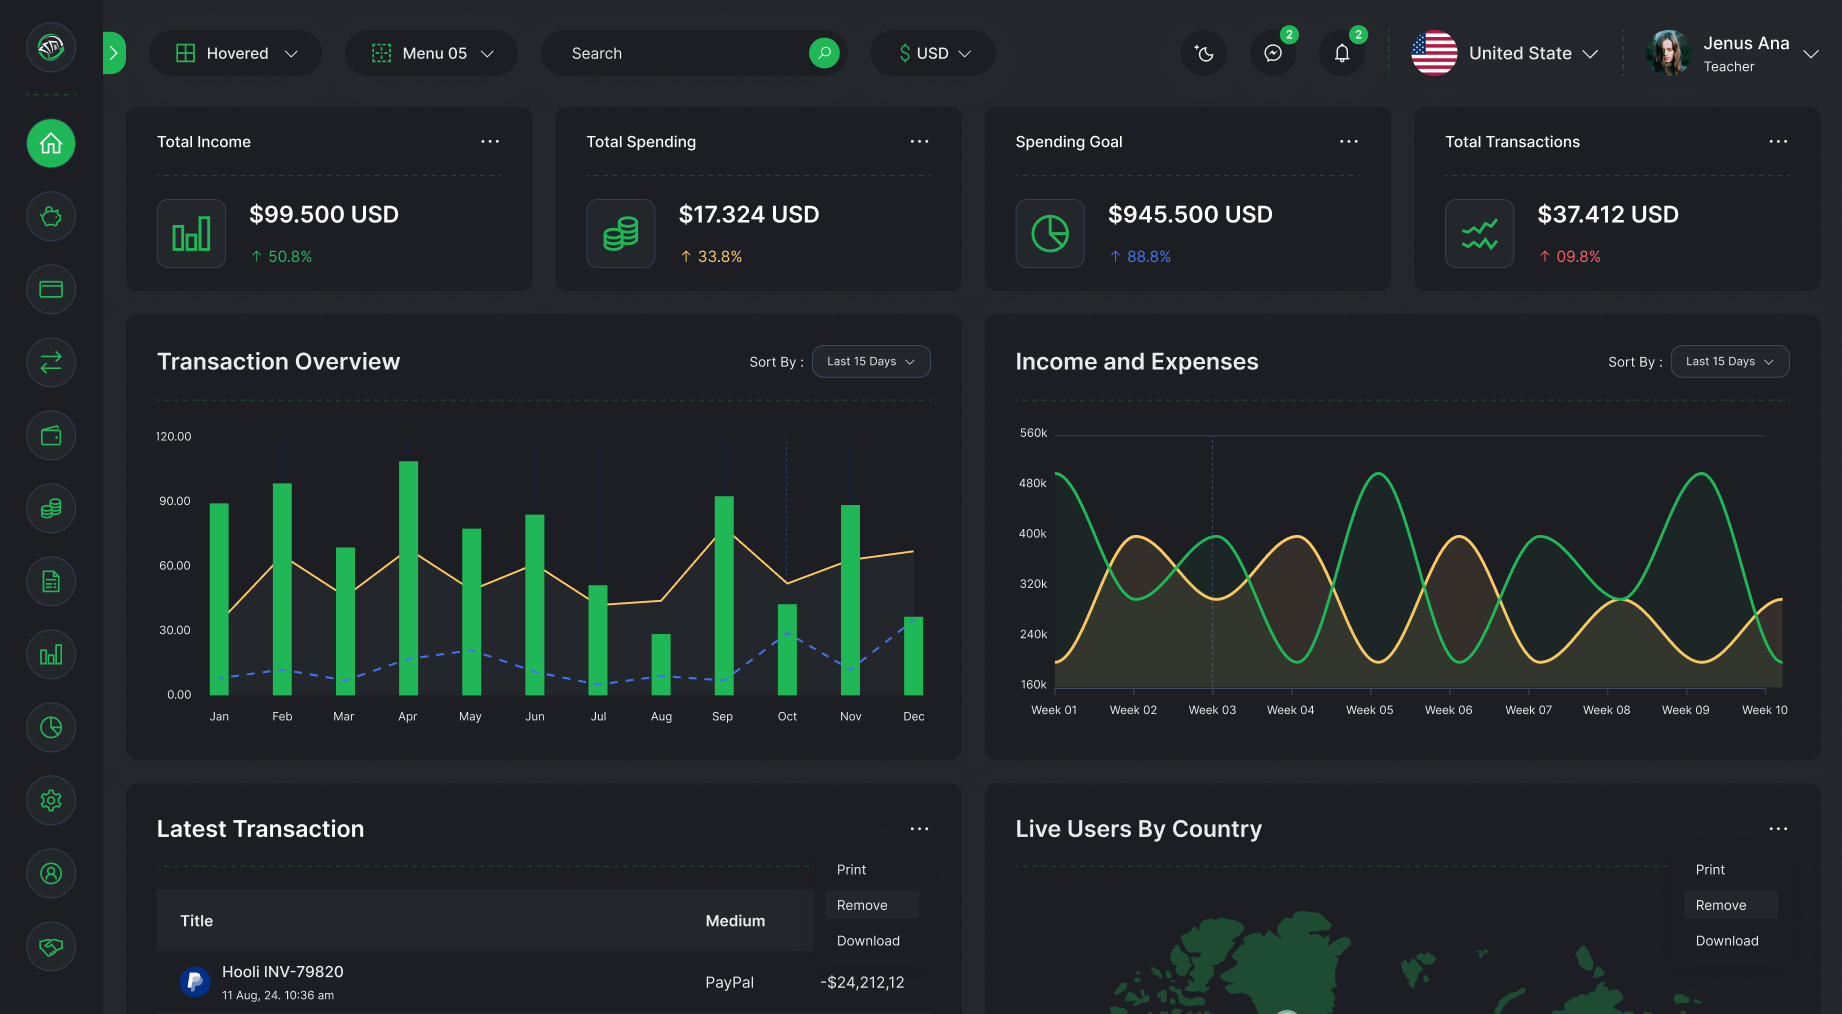1842x1014 pixels.
Task: Open the credit card sidebar icon
Action: click(51, 290)
